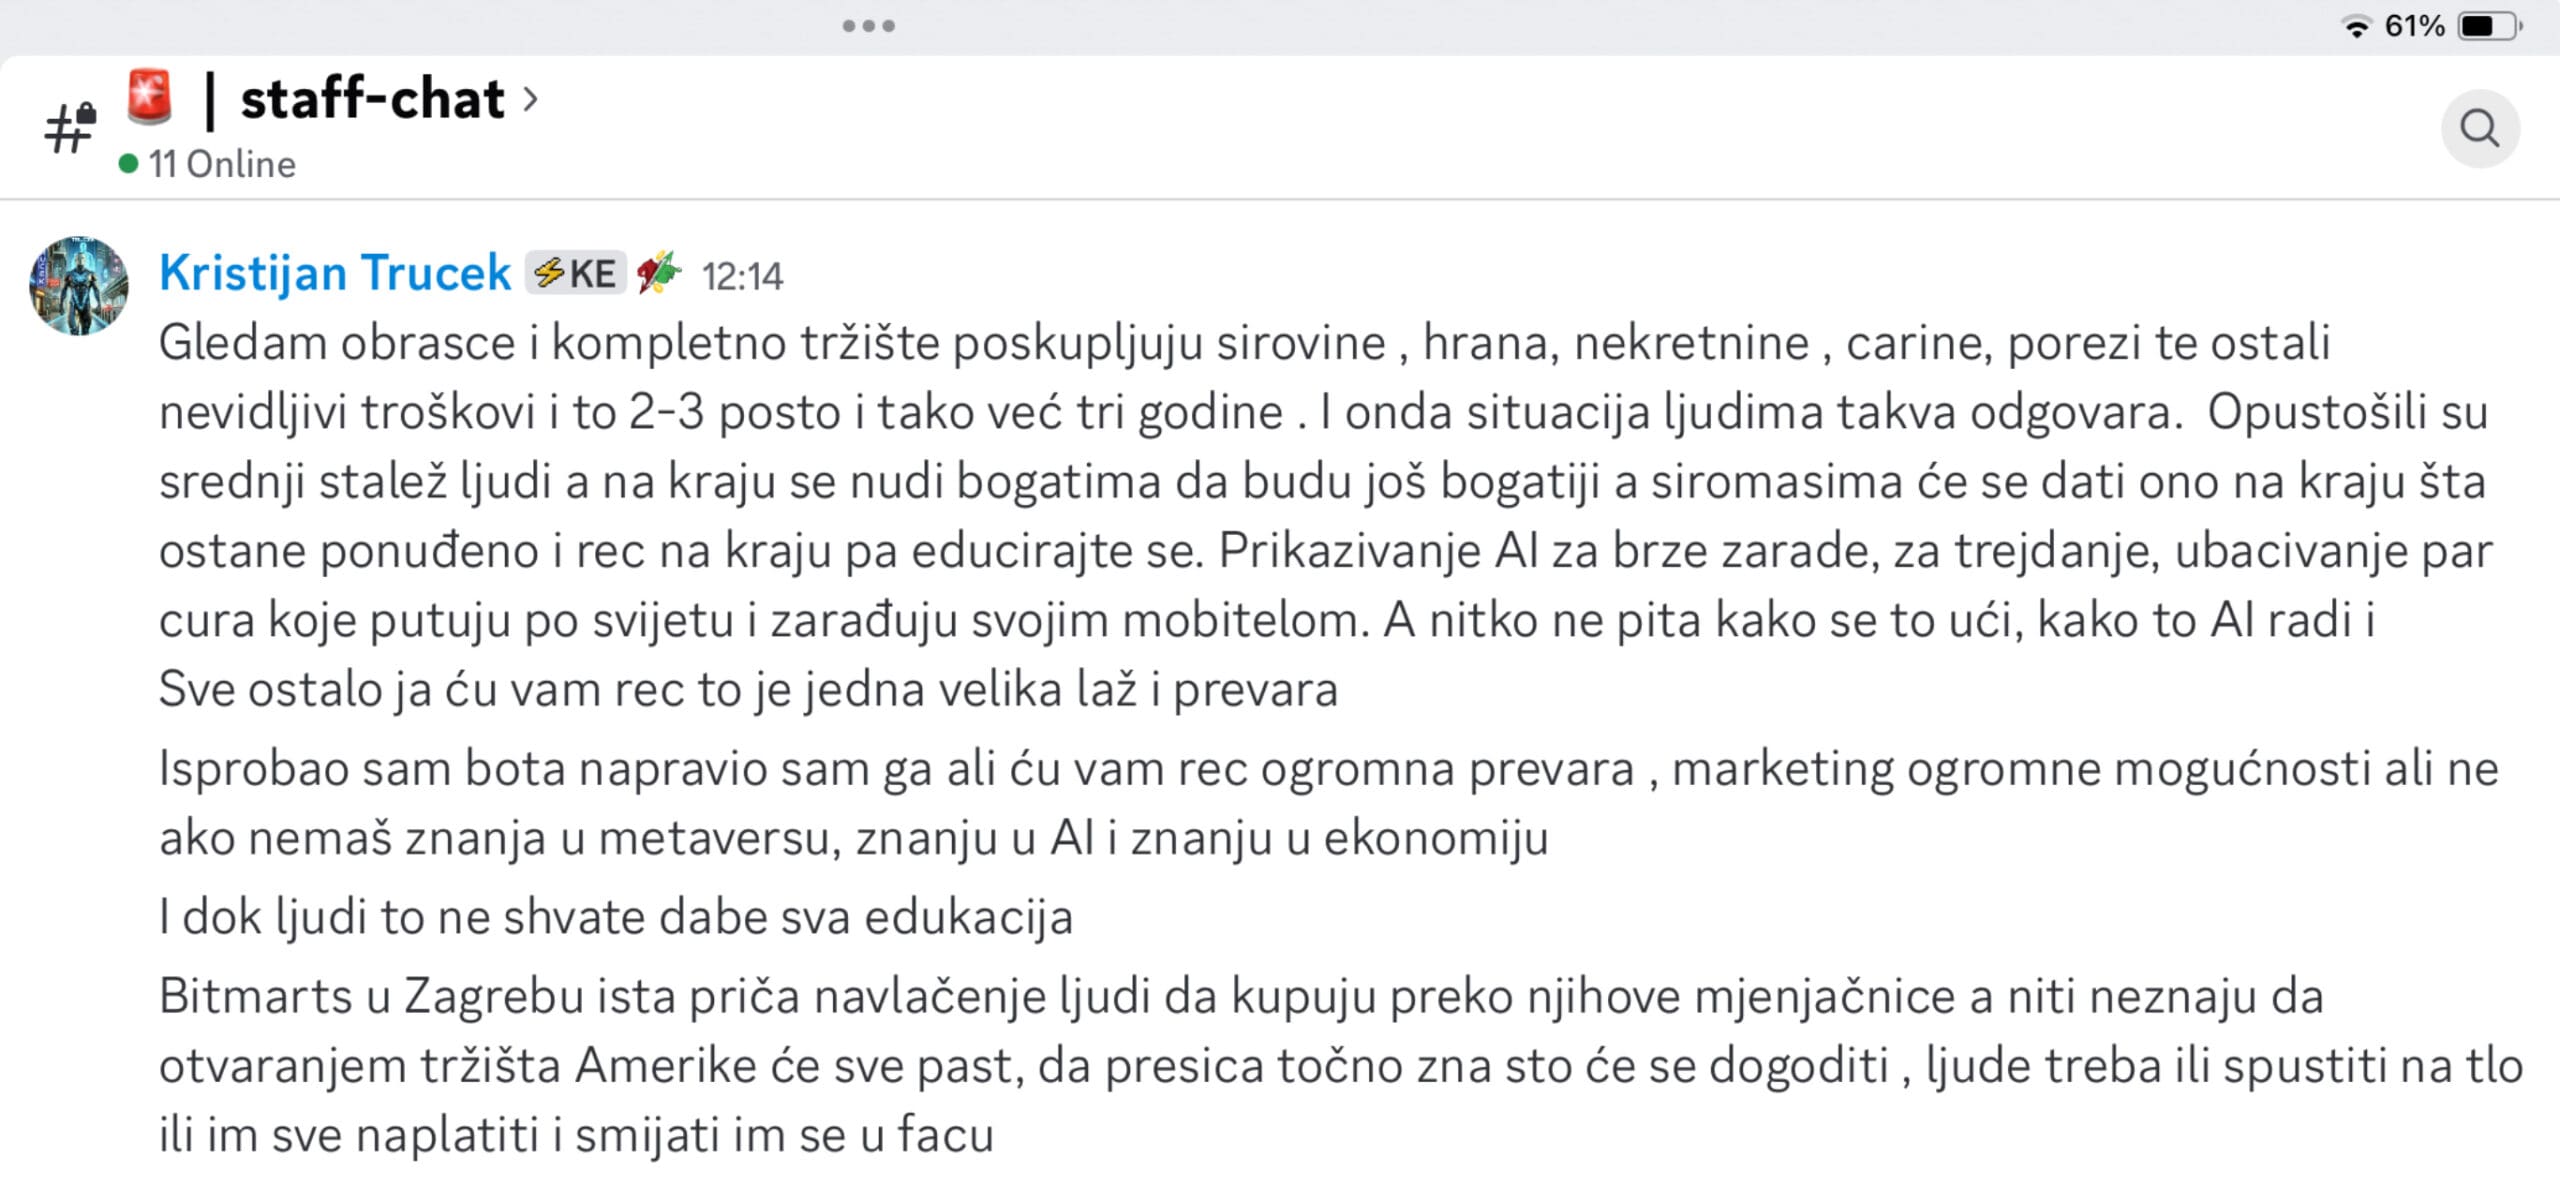Select the message starting "Gledam obrasce"
The image size is (2560, 1201).
pos(1300,516)
